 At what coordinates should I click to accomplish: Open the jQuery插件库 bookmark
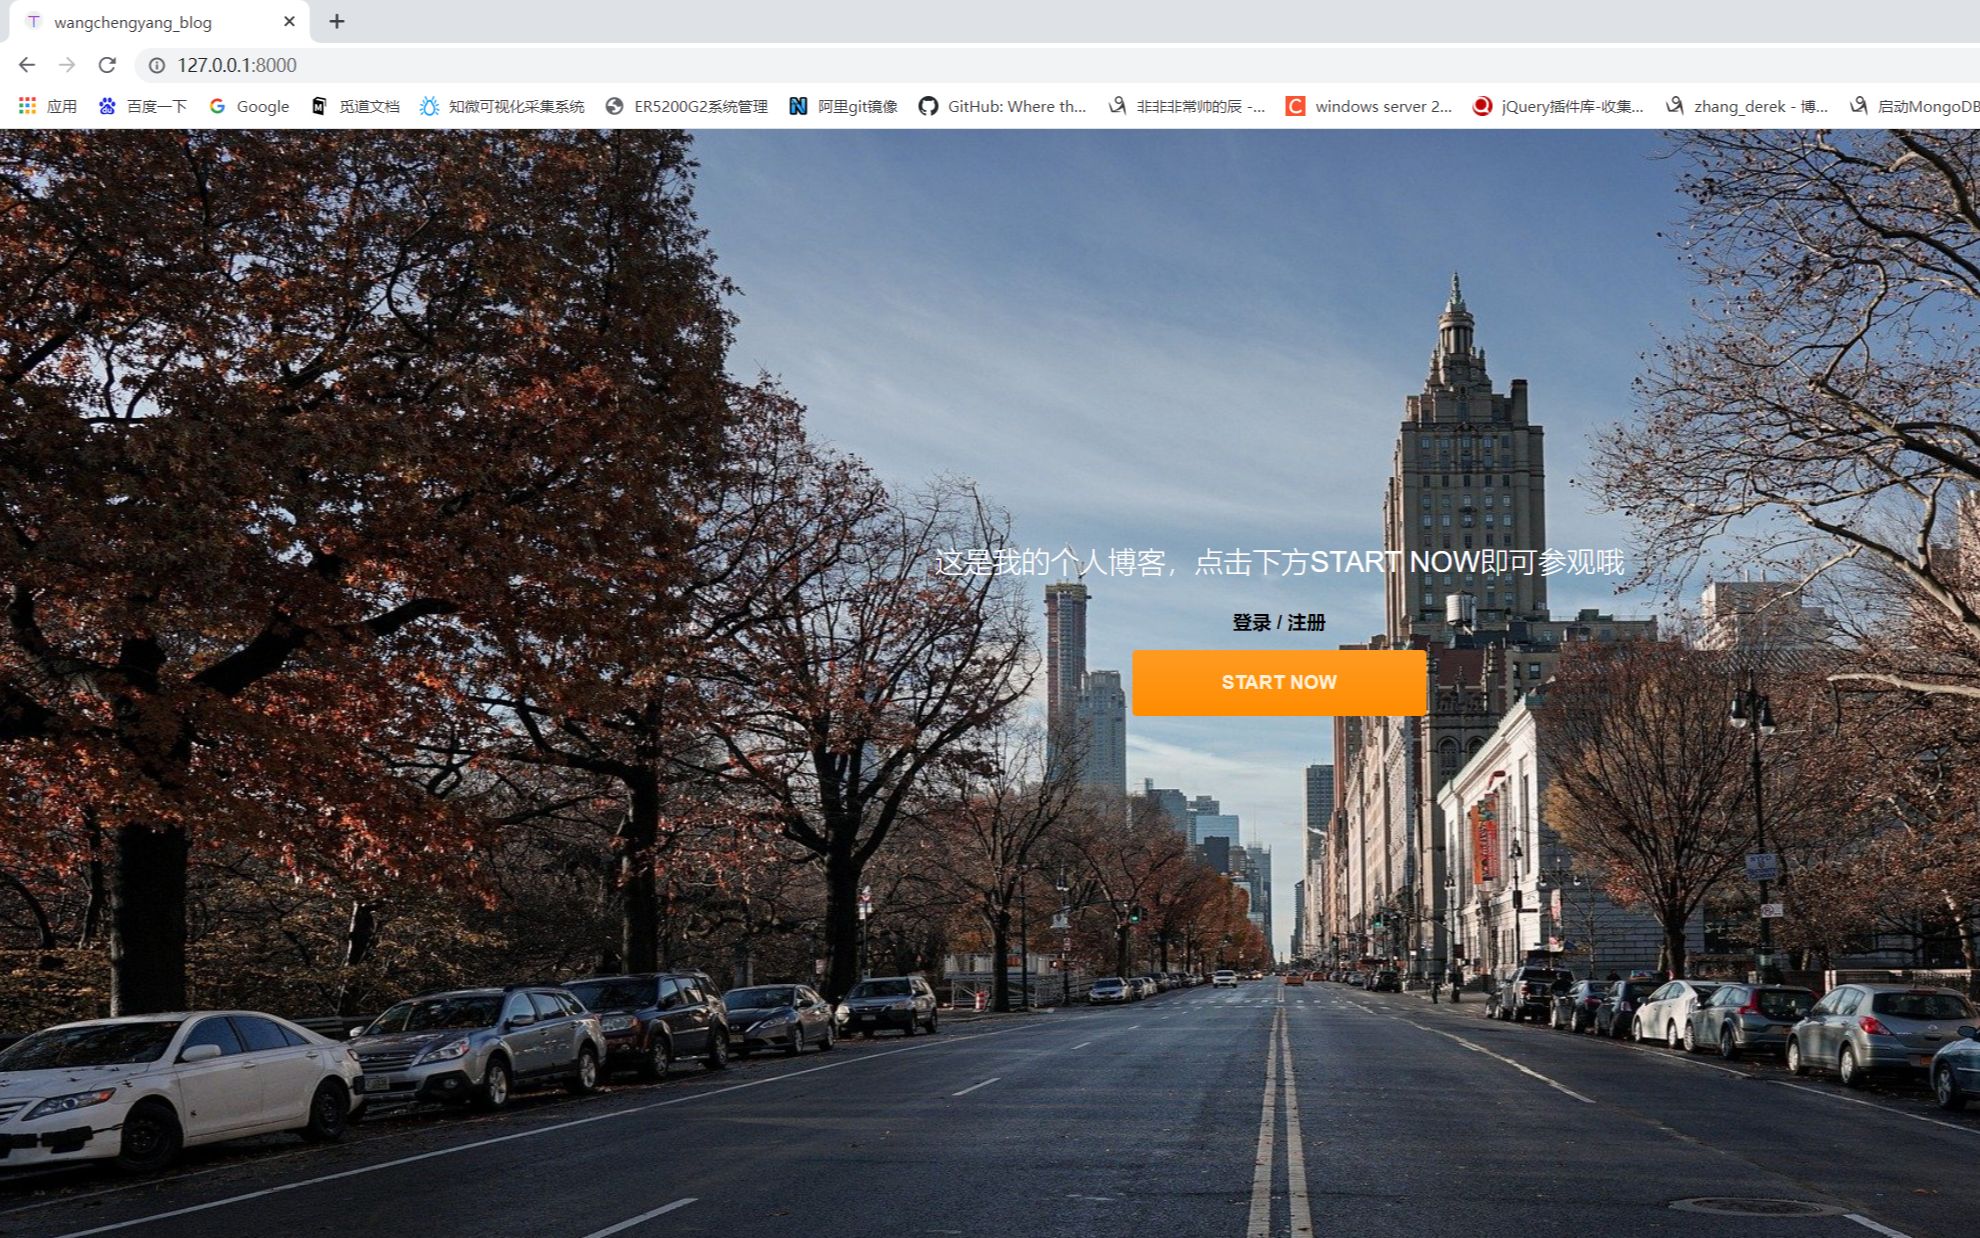(1558, 106)
